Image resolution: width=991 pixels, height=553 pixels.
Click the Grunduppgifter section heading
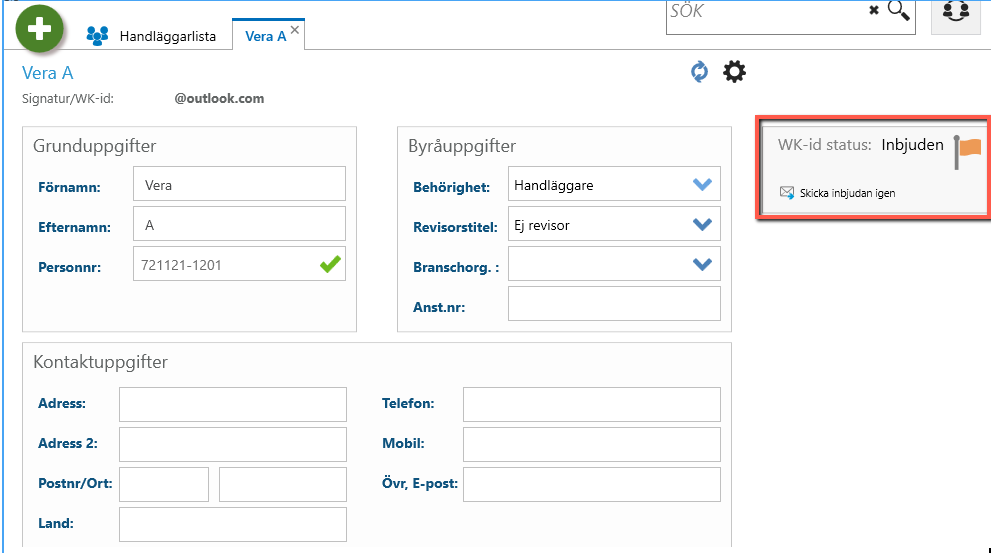pos(94,146)
